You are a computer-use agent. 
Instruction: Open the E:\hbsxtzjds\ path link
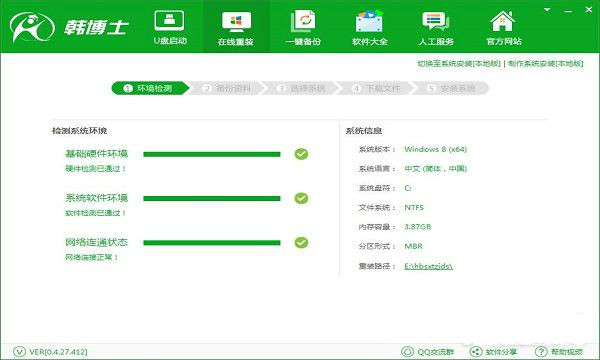pos(429,266)
